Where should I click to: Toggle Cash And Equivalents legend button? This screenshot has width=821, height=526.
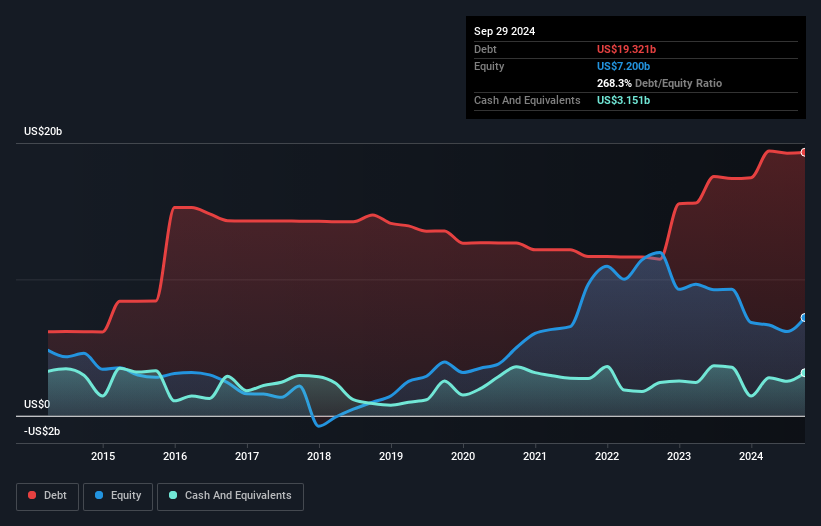click(x=230, y=496)
